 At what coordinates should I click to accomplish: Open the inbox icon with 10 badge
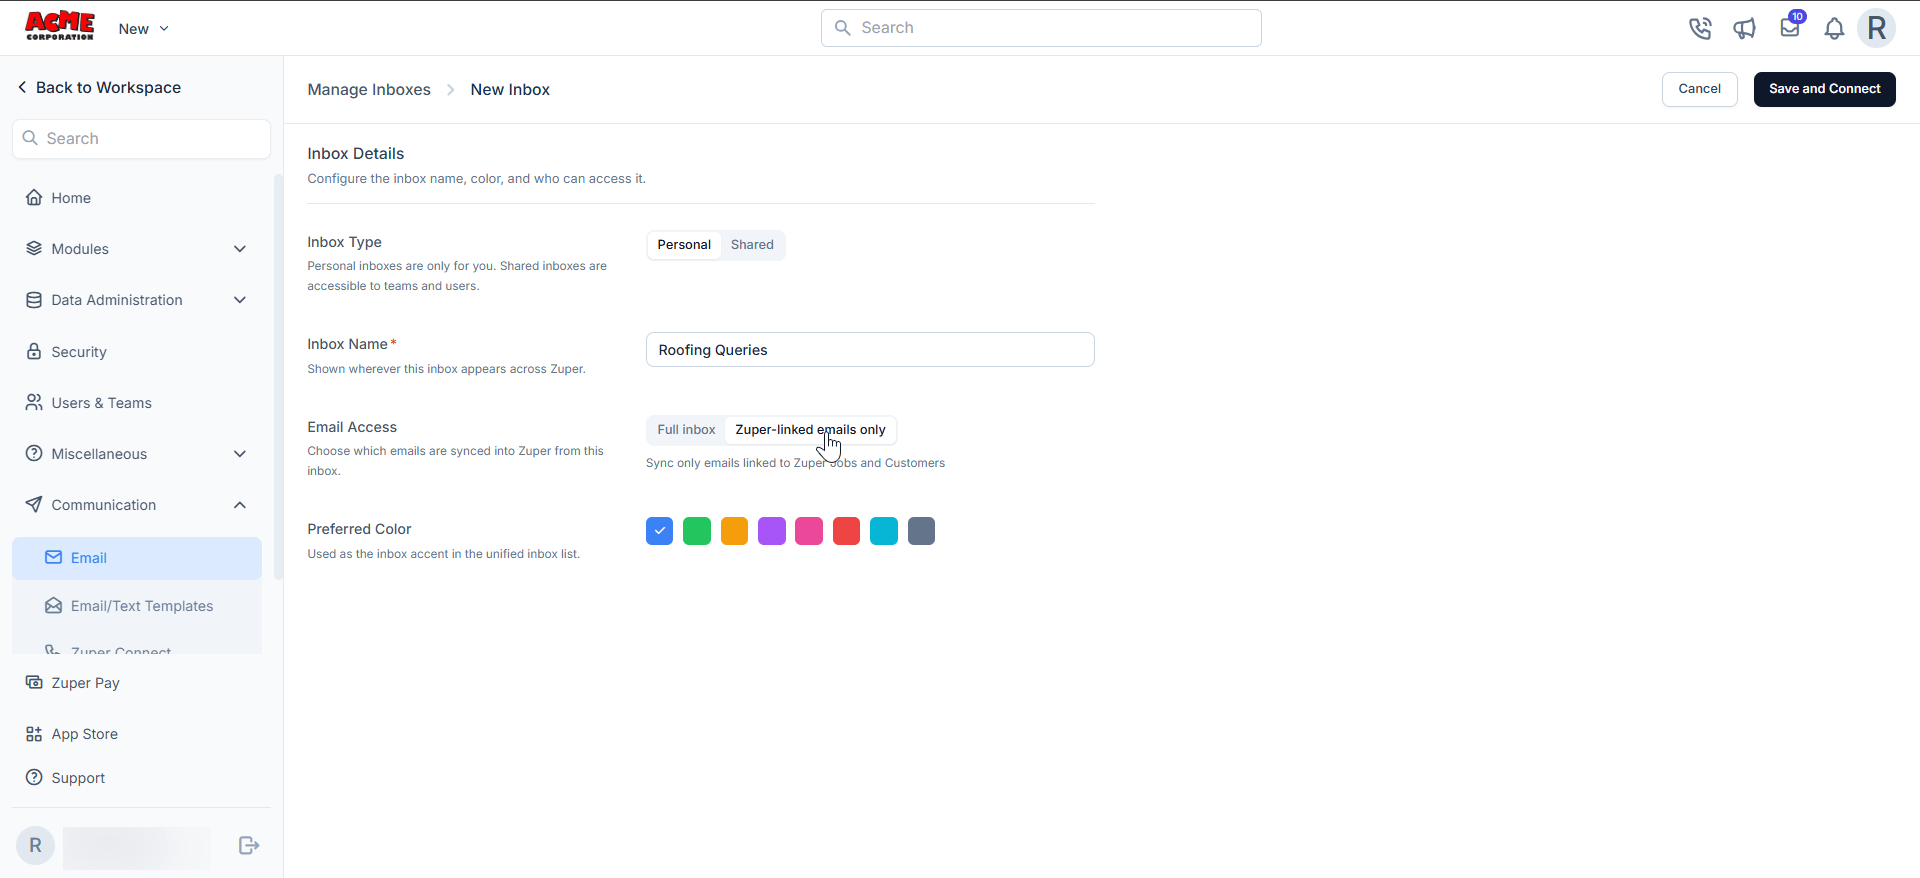click(1790, 27)
